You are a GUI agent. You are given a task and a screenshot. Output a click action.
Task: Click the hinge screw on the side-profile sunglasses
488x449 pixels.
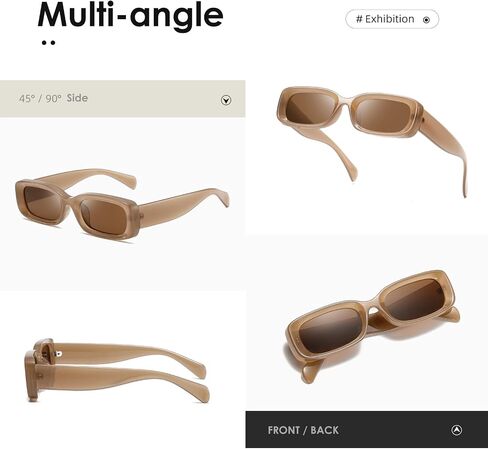[59, 354]
